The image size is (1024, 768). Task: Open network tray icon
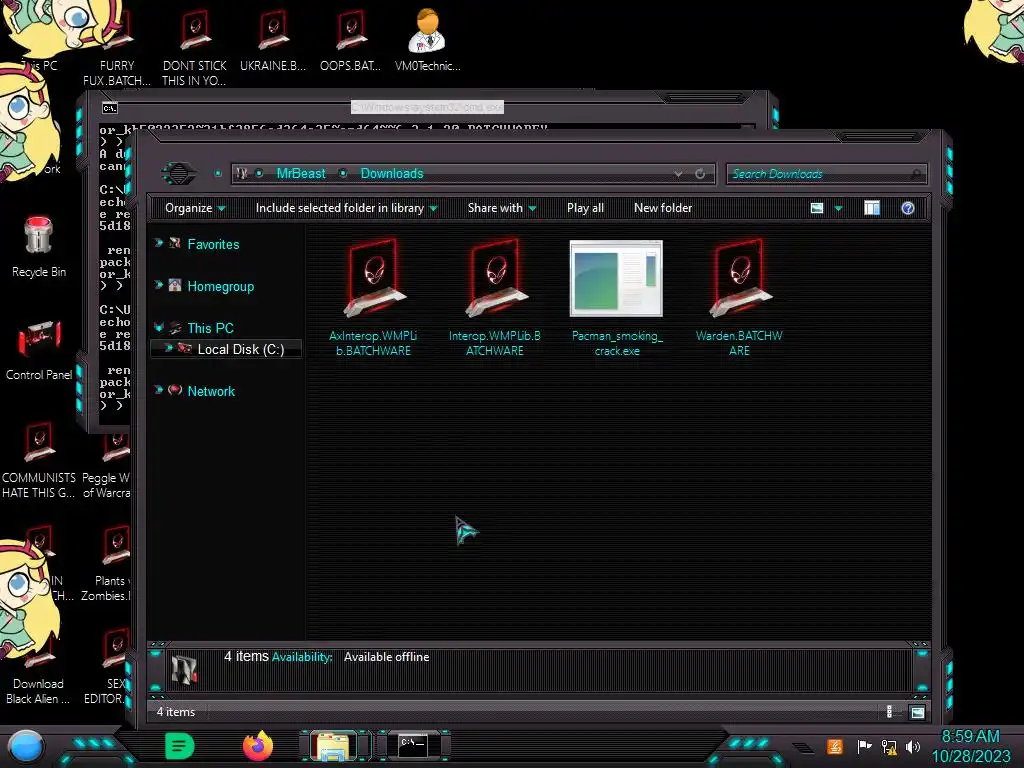[888, 746]
